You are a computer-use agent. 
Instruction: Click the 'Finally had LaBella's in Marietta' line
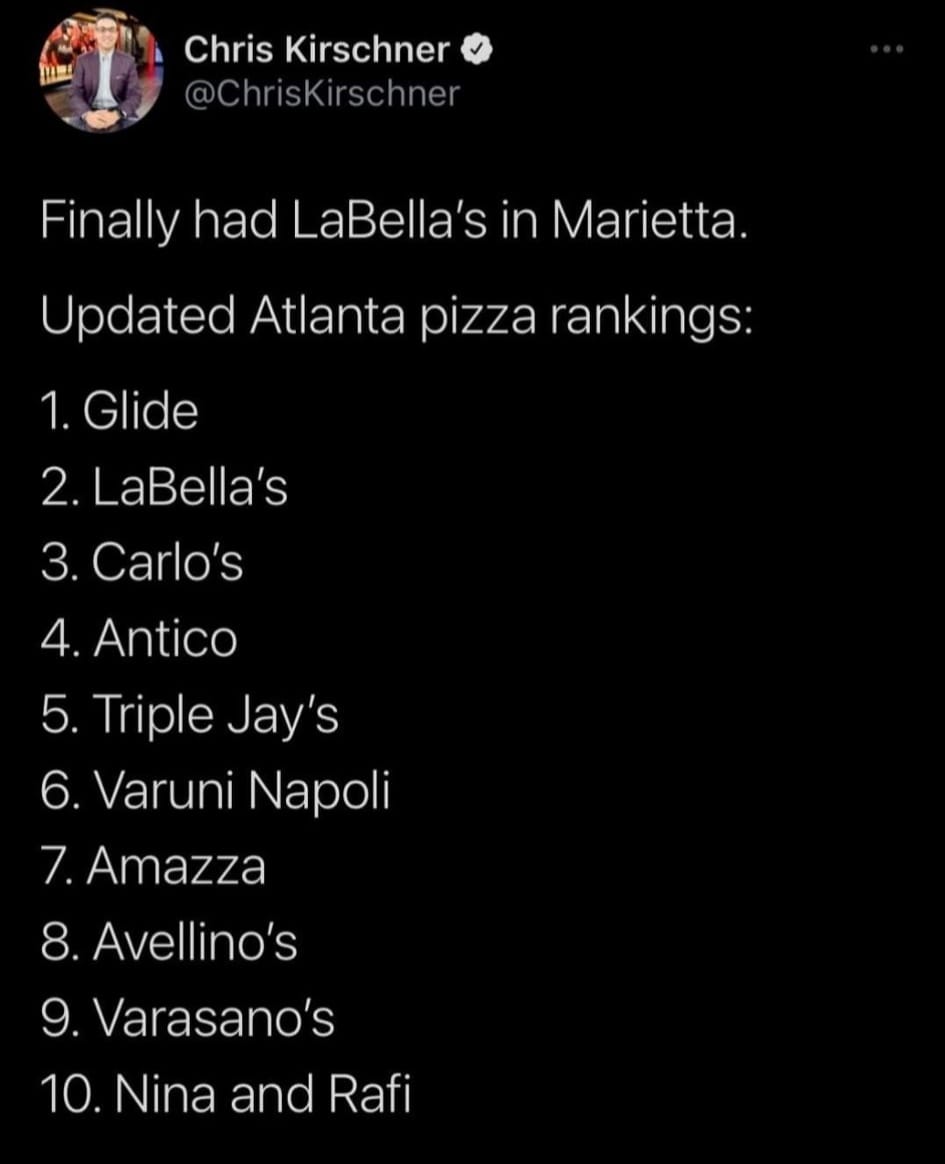(x=393, y=221)
